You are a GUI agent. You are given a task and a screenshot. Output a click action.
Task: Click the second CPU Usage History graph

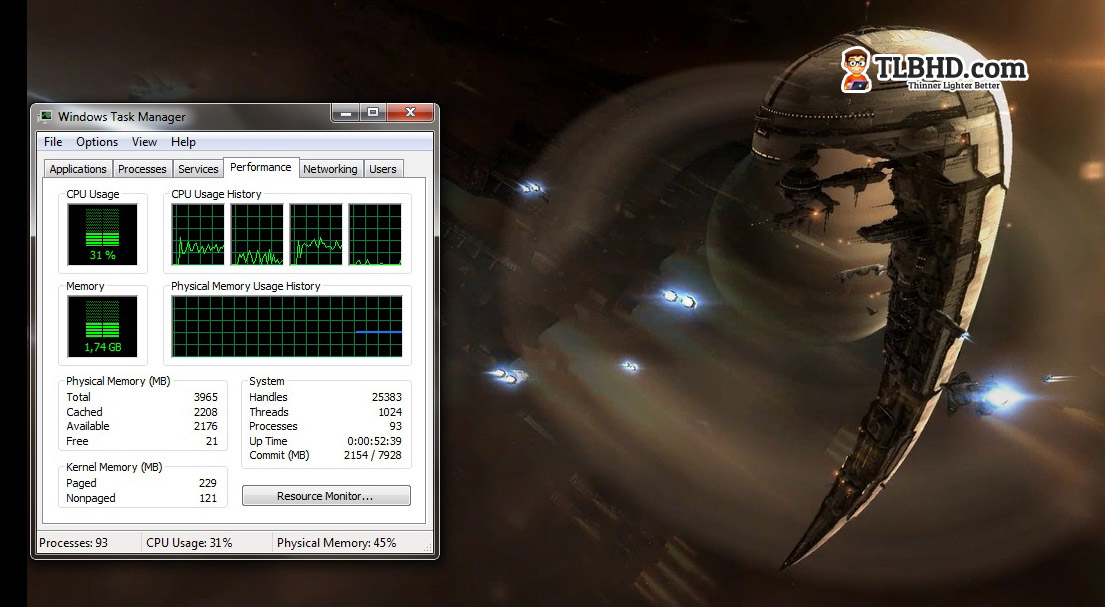click(257, 235)
